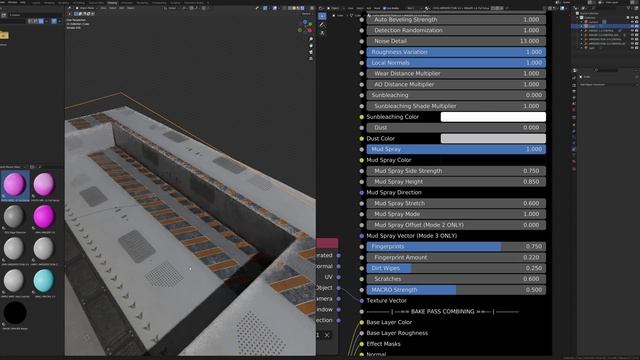The image size is (640, 360).
Task: Select the Annotate tool in node editor
Action: click(x=322, y=25)
